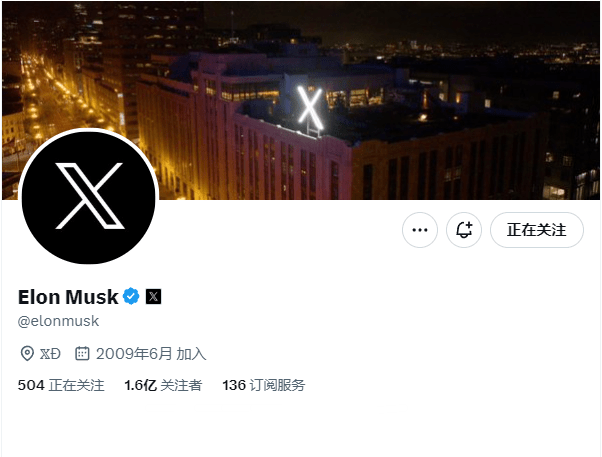Click the glowing X rooftop sign in banner

click(309, 108)
